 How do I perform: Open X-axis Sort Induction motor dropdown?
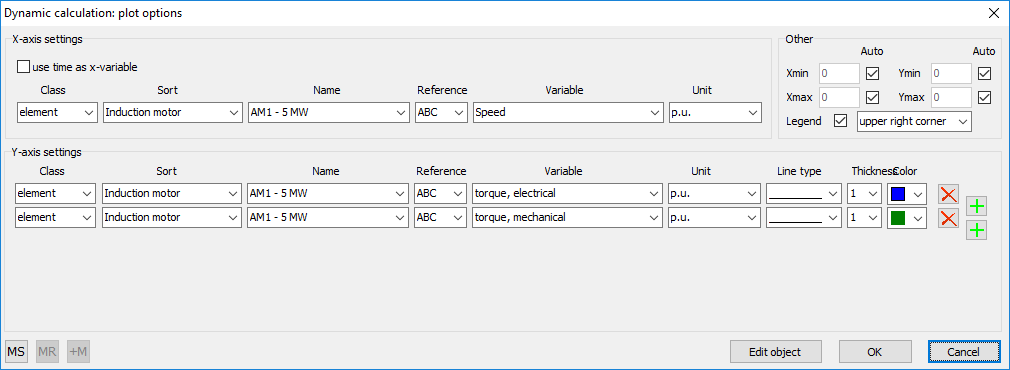click(x=172, y=112)
